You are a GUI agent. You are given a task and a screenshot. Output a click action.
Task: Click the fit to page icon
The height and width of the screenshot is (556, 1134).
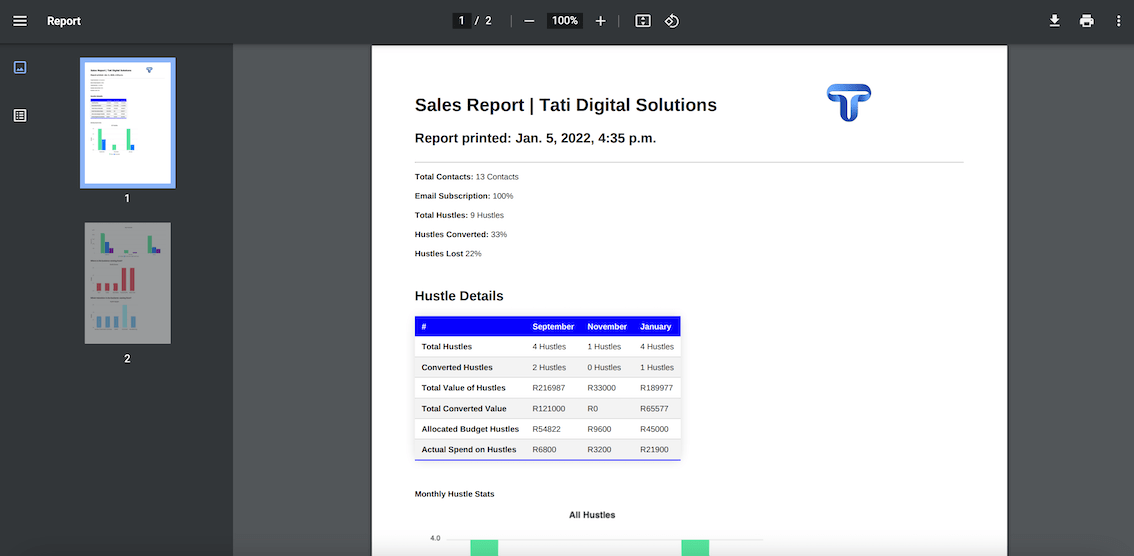click(643, 21)
